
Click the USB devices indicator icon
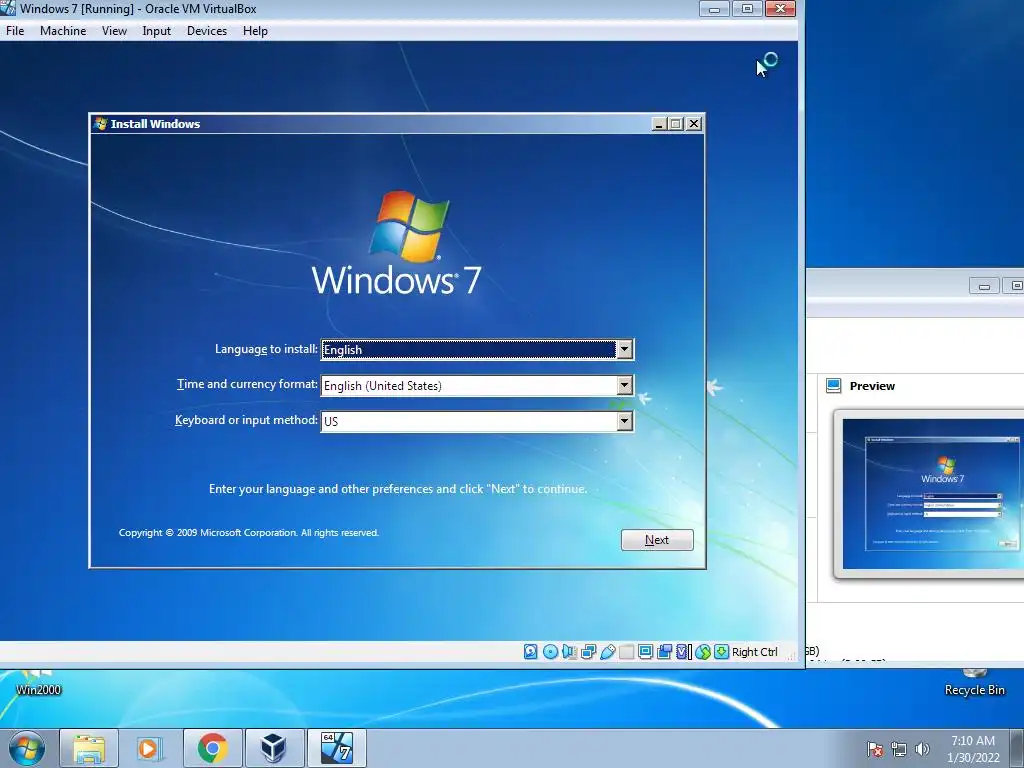(607, 652)
